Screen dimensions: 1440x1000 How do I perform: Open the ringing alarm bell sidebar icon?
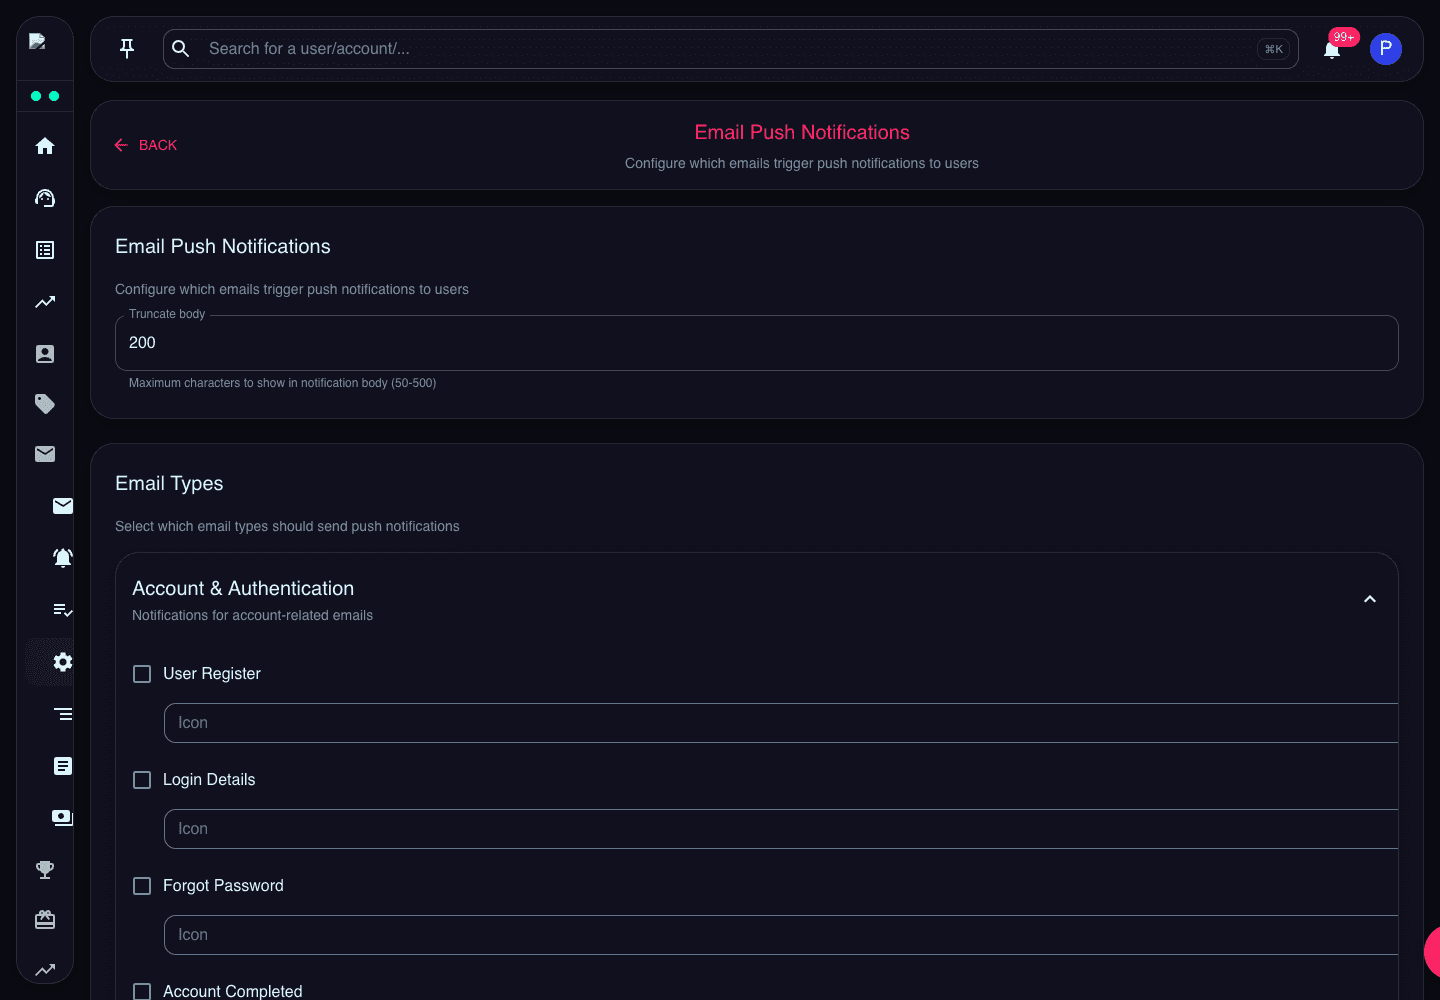pos(63,558)
